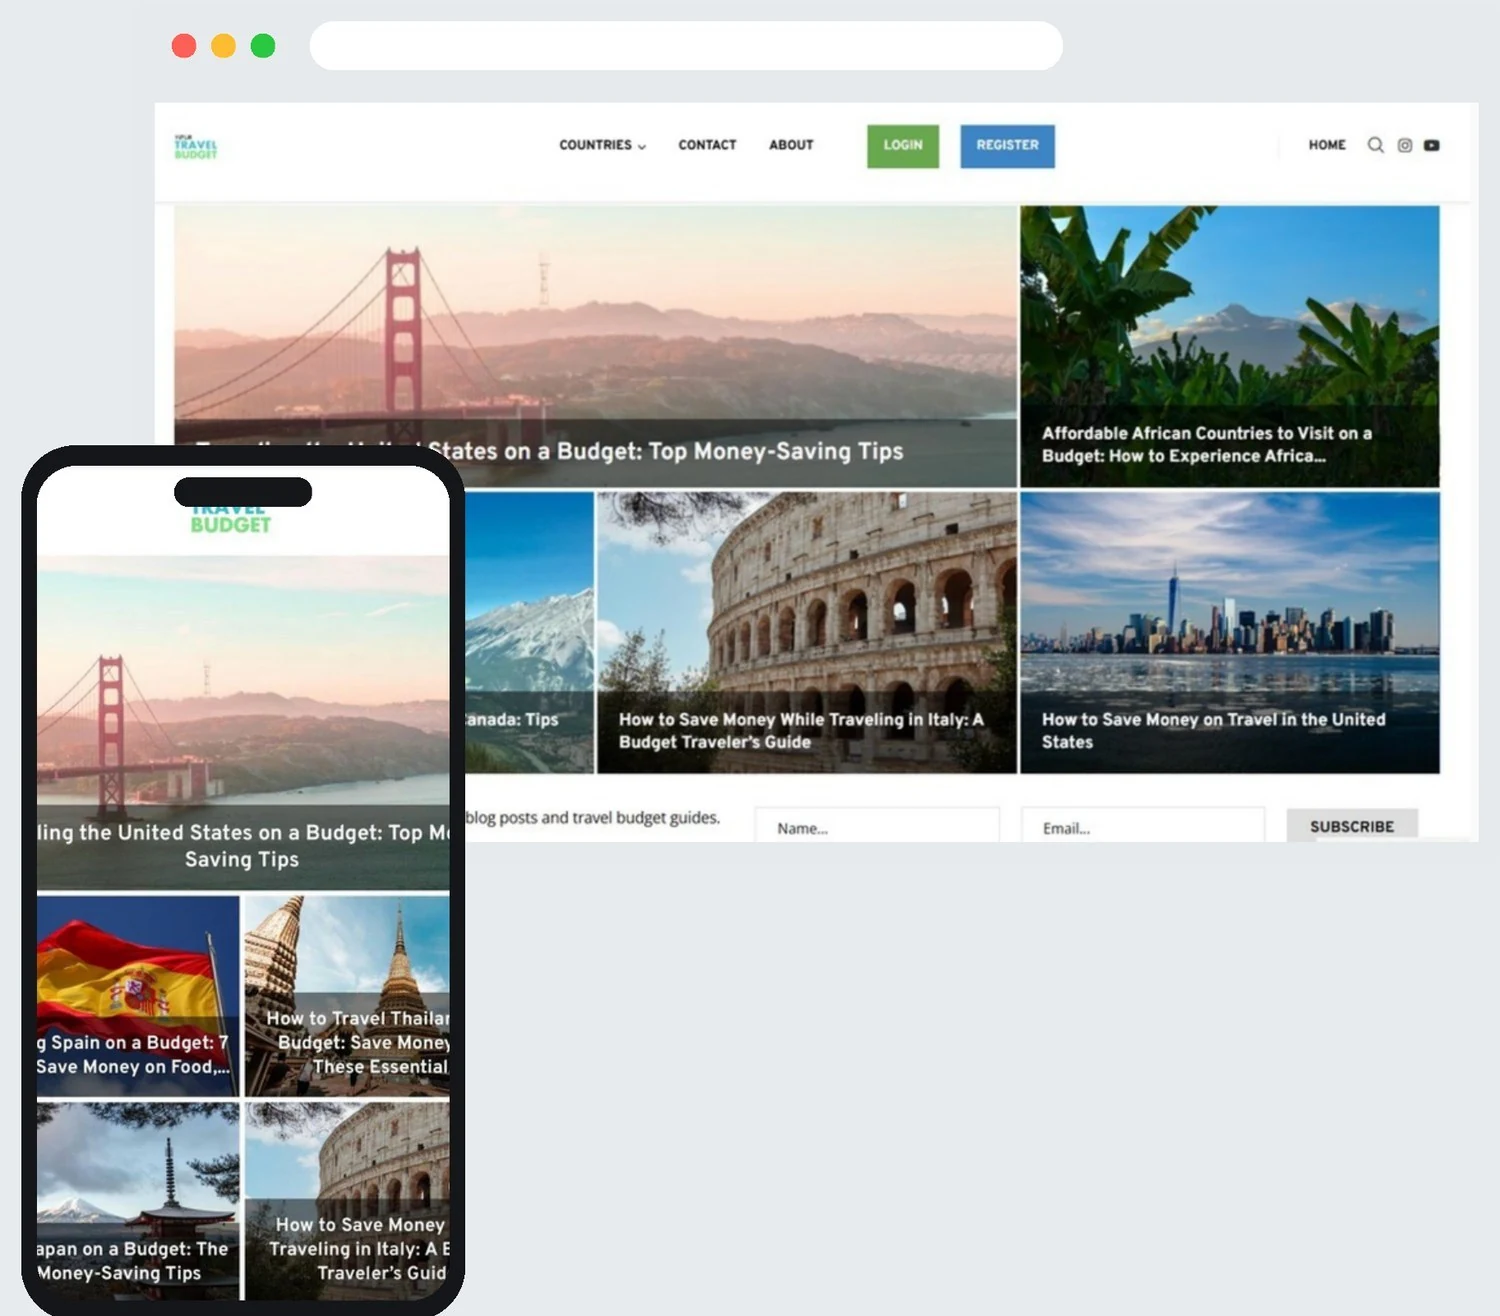Click the yellow minimize window dot
The width and height of the screenshot is (1500, 1316).
(223, 46)
